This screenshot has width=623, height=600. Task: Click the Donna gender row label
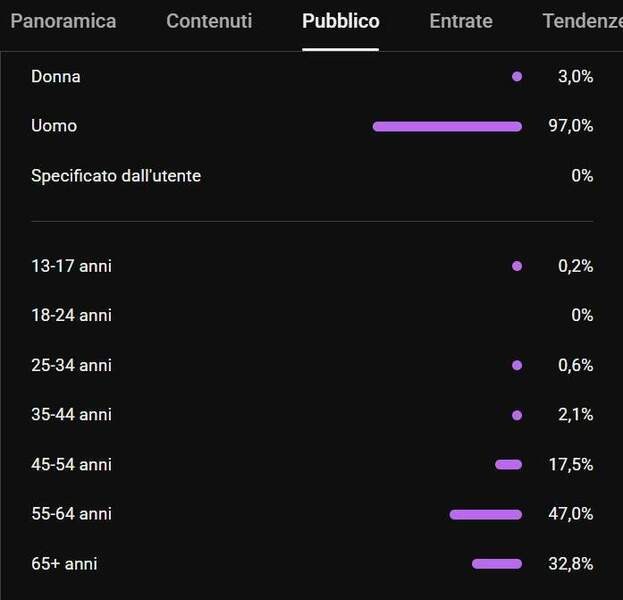point(56,76)
